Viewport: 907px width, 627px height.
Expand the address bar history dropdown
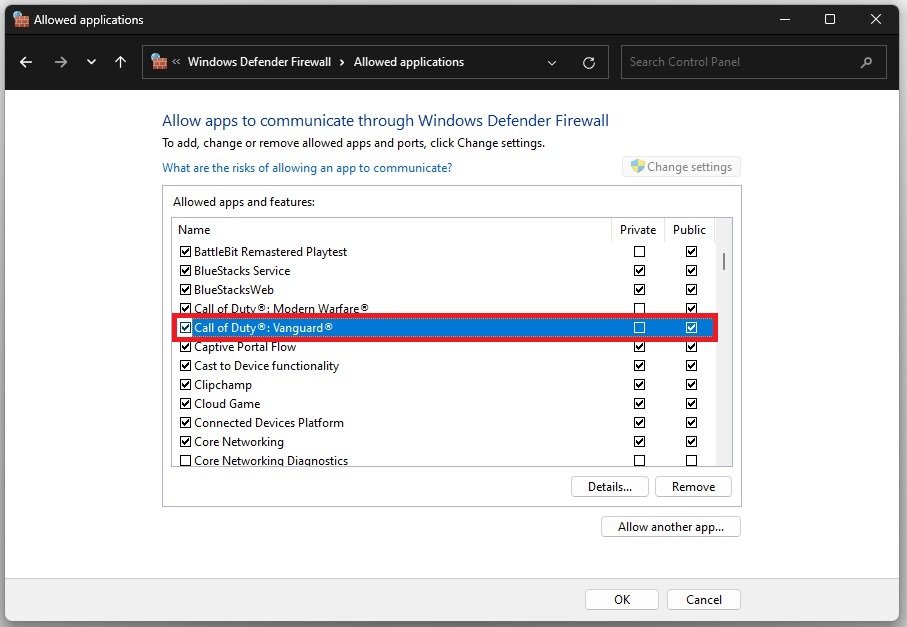552,62
